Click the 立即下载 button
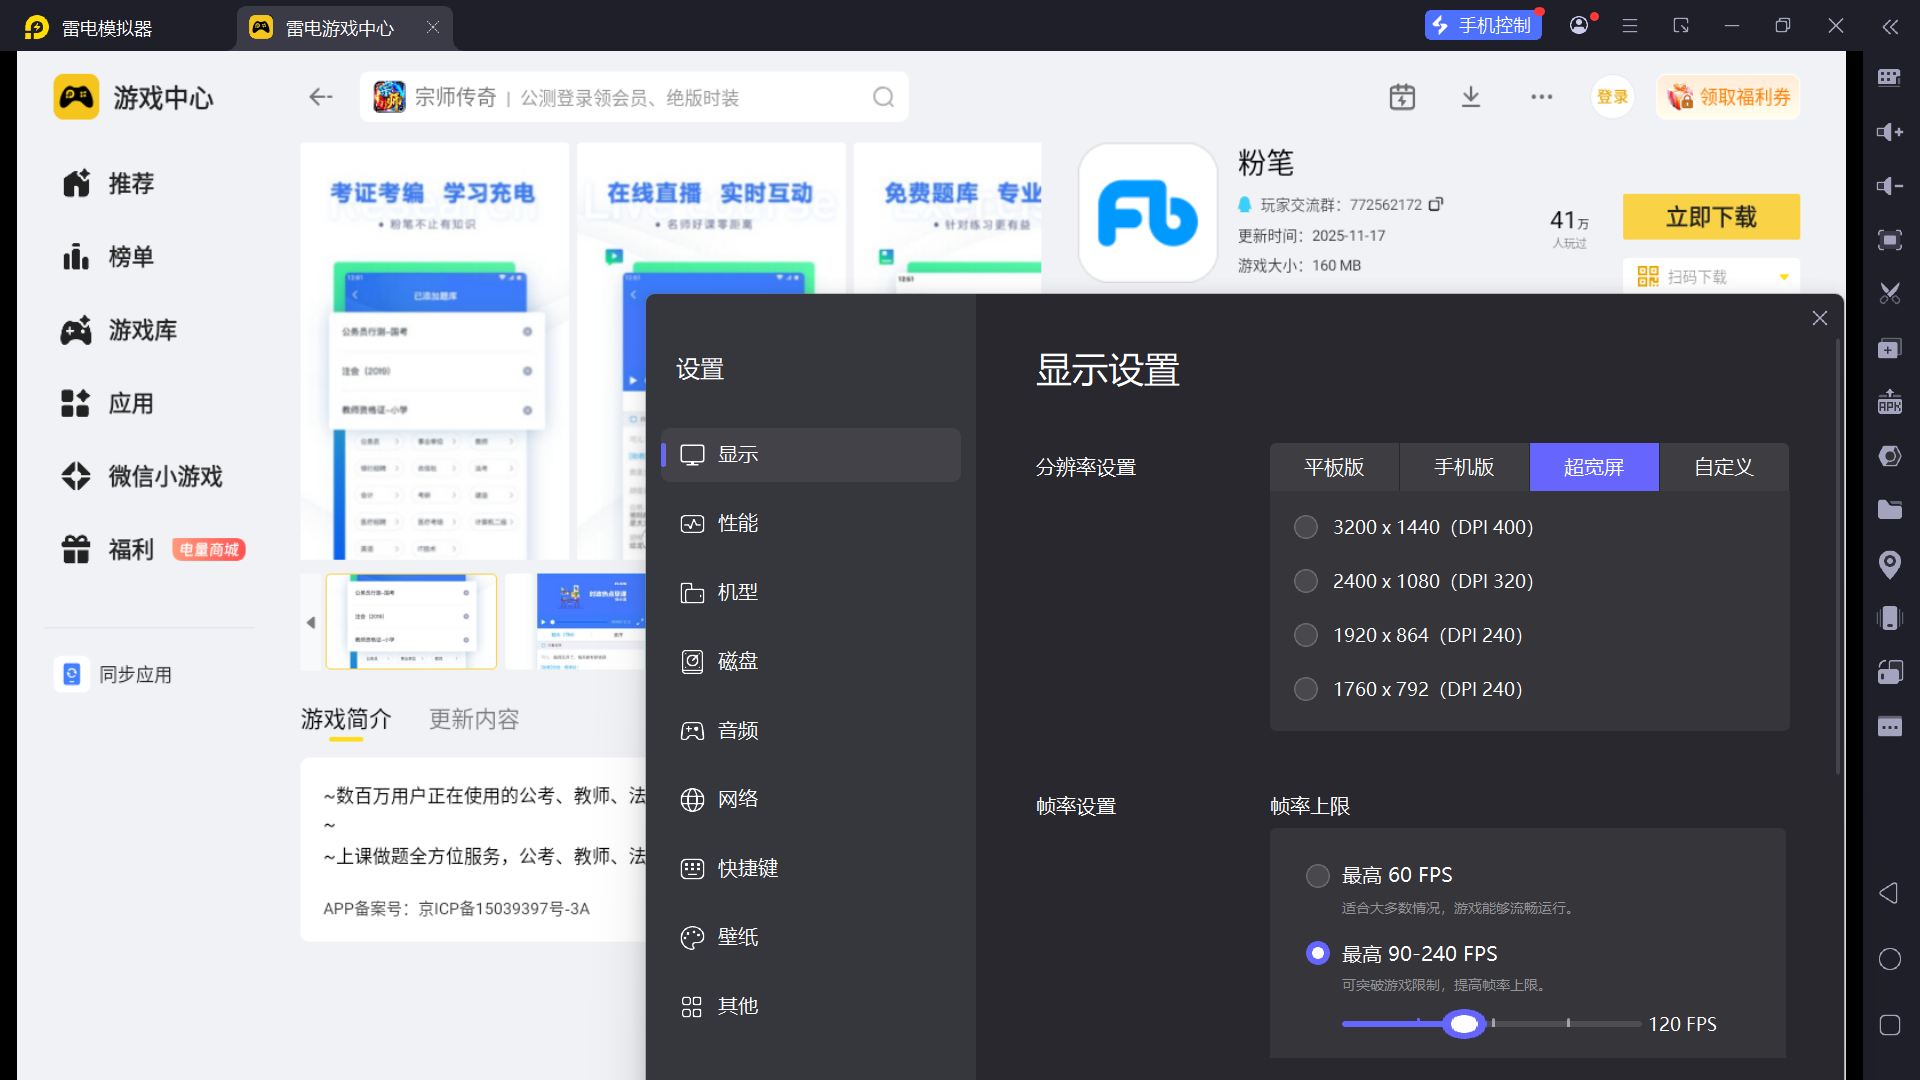 click(x=1711, y=217)
